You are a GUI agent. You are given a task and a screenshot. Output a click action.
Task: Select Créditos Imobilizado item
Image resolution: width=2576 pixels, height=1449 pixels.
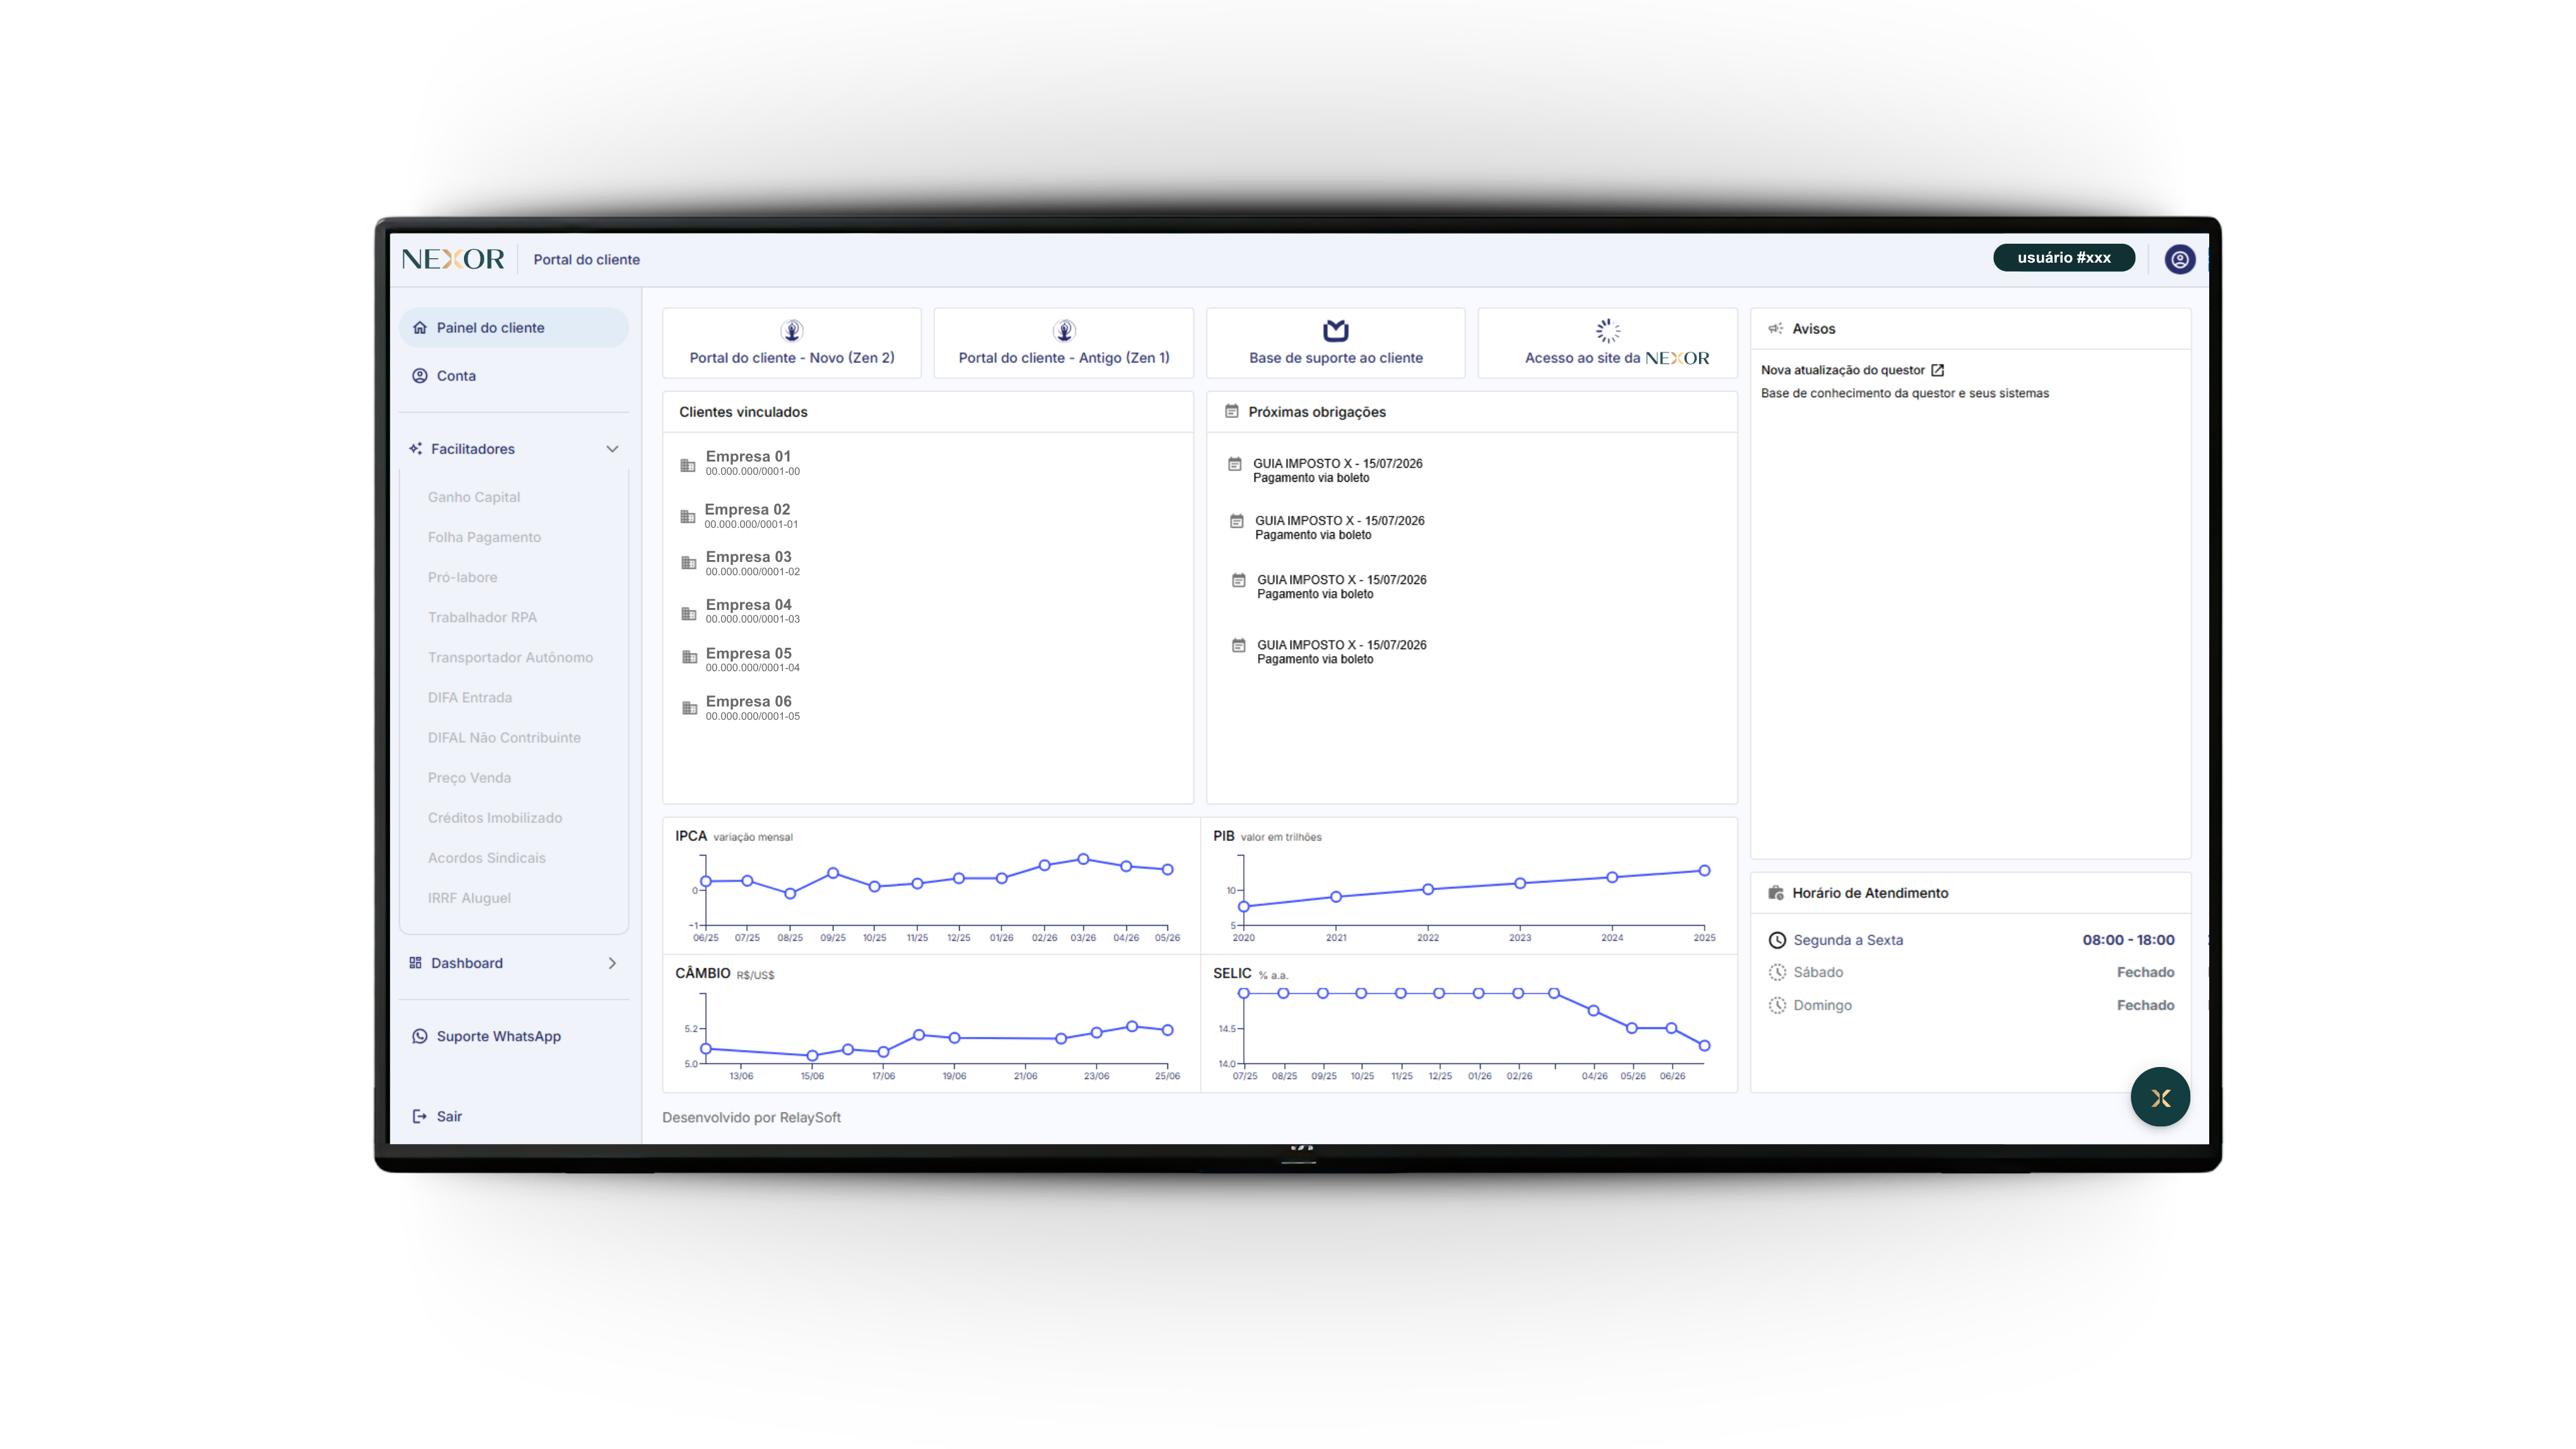pyautogui.click(x=495, y=817)
